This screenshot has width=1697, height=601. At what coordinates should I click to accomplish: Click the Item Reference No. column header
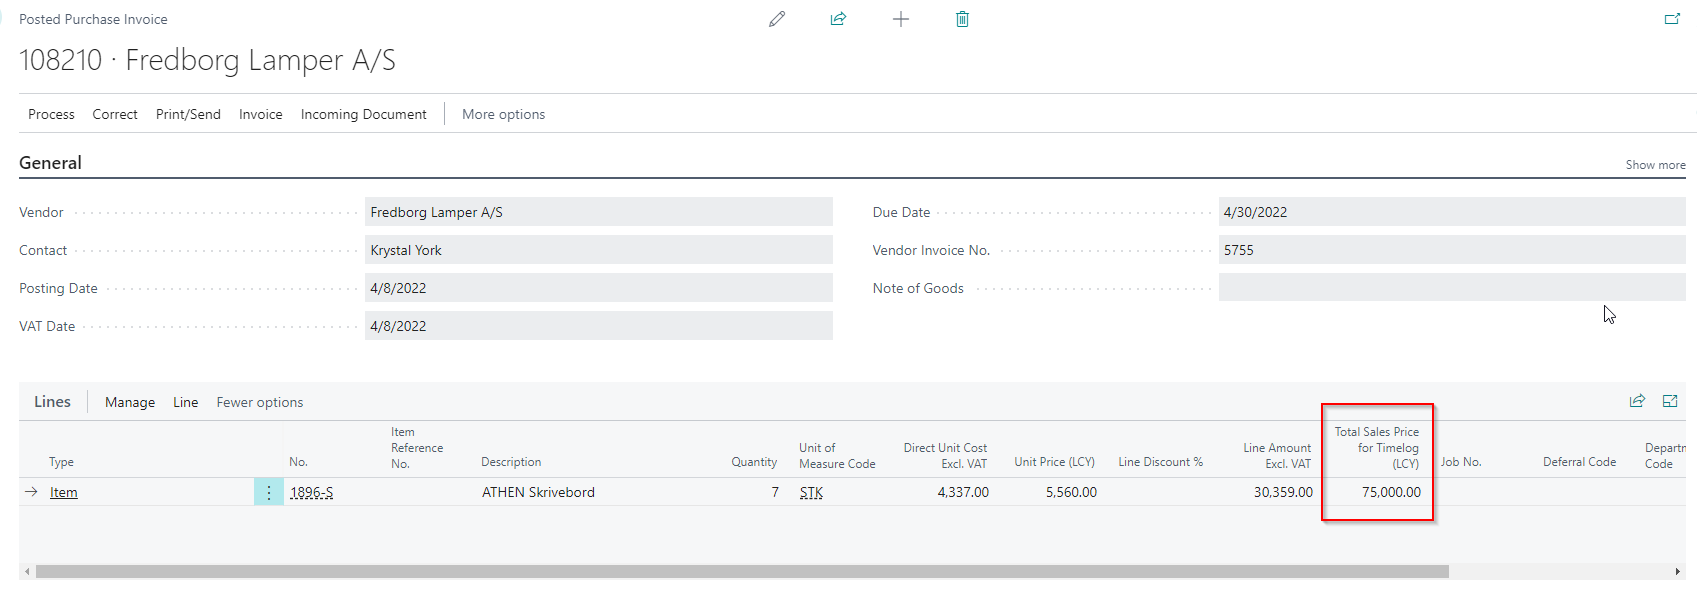click(x=417, y=447)
